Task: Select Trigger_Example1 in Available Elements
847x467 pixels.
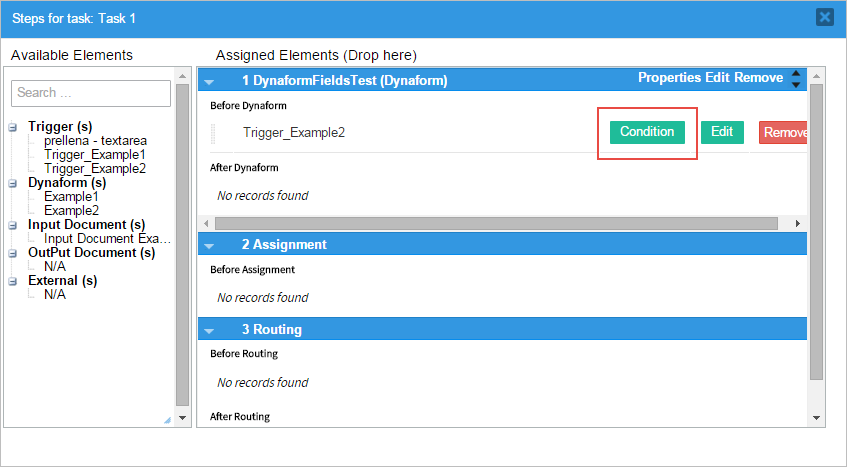Action: click(x=95, y=155)
